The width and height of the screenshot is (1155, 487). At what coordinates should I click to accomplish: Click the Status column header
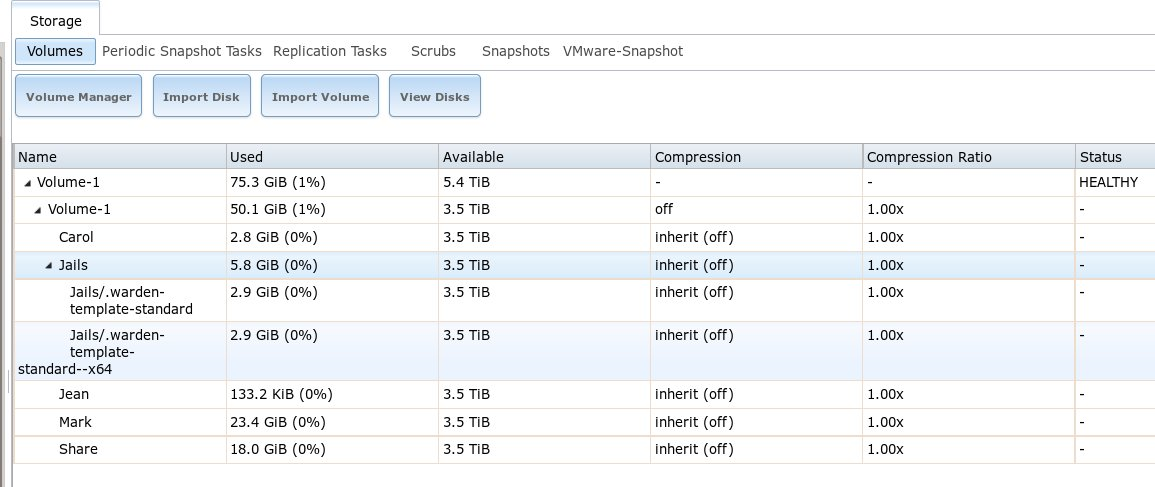click(x=1115, y=157)
